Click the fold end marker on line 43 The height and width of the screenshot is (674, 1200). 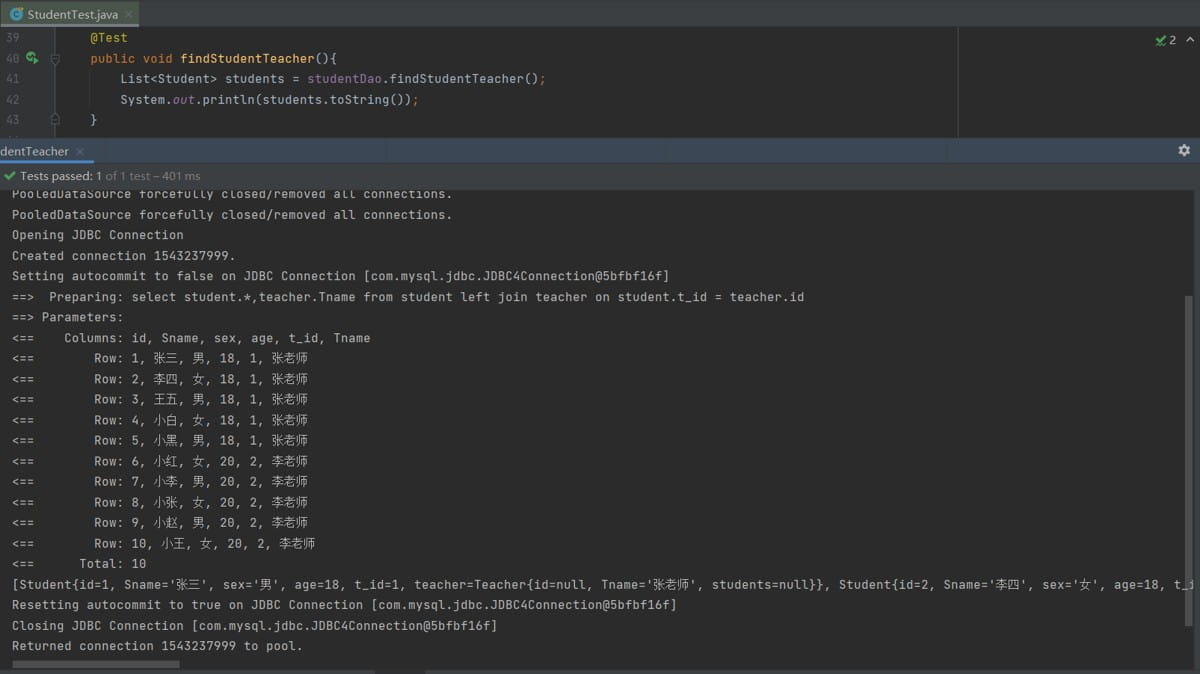[56, 120]
